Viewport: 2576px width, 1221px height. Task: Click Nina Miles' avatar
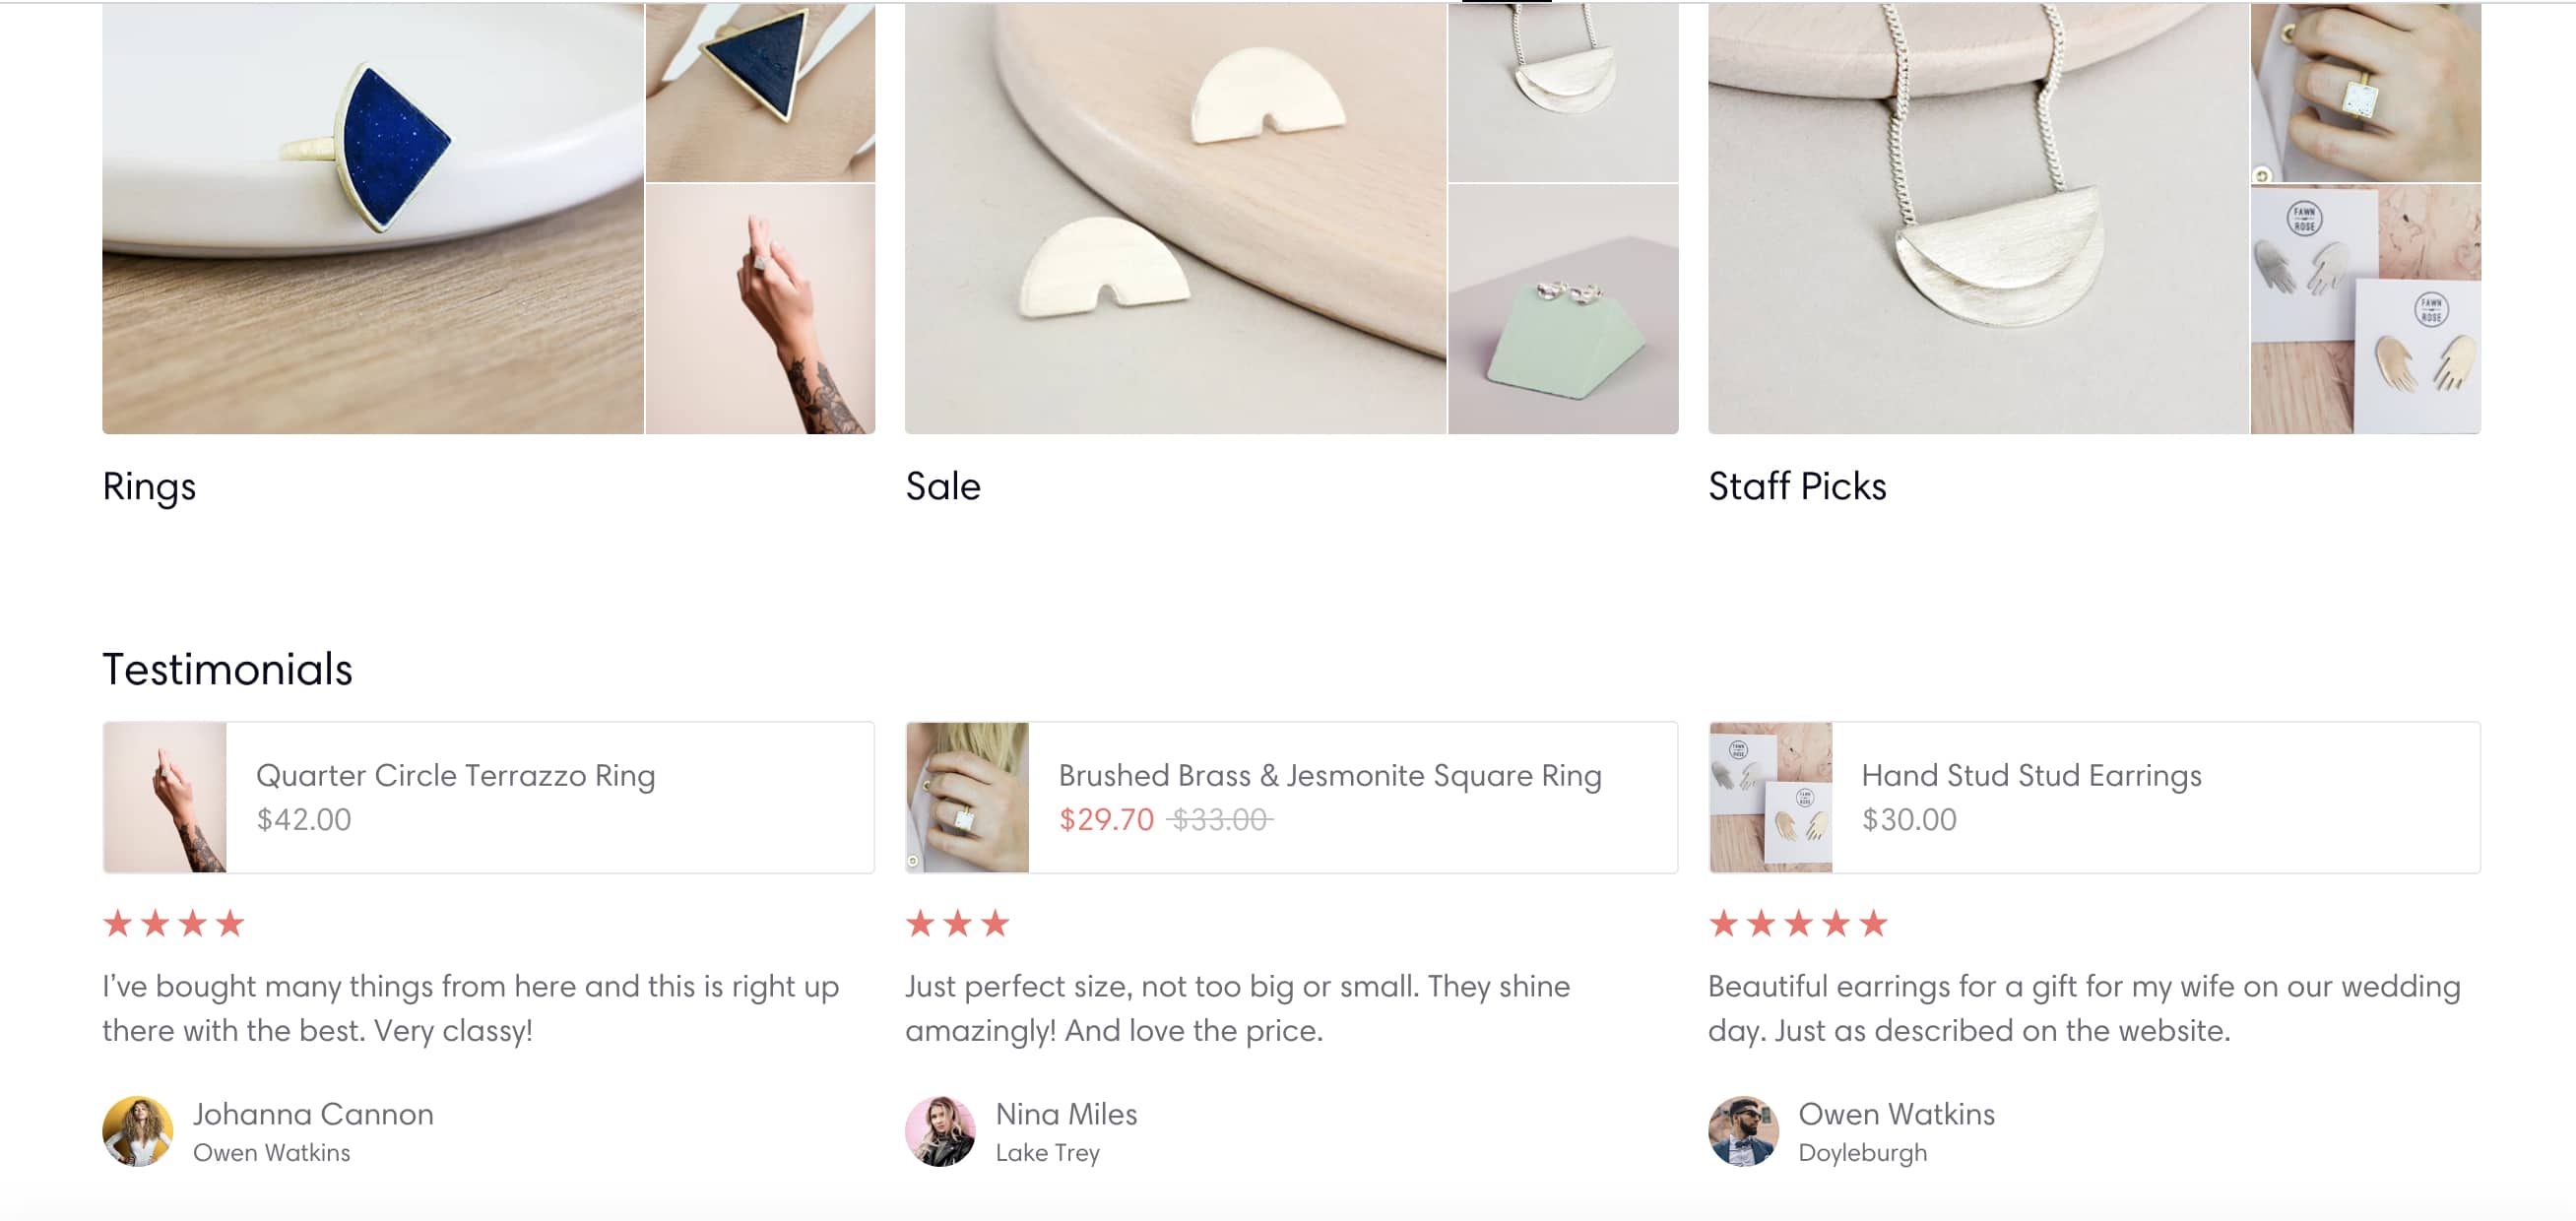pos(940,1131)
